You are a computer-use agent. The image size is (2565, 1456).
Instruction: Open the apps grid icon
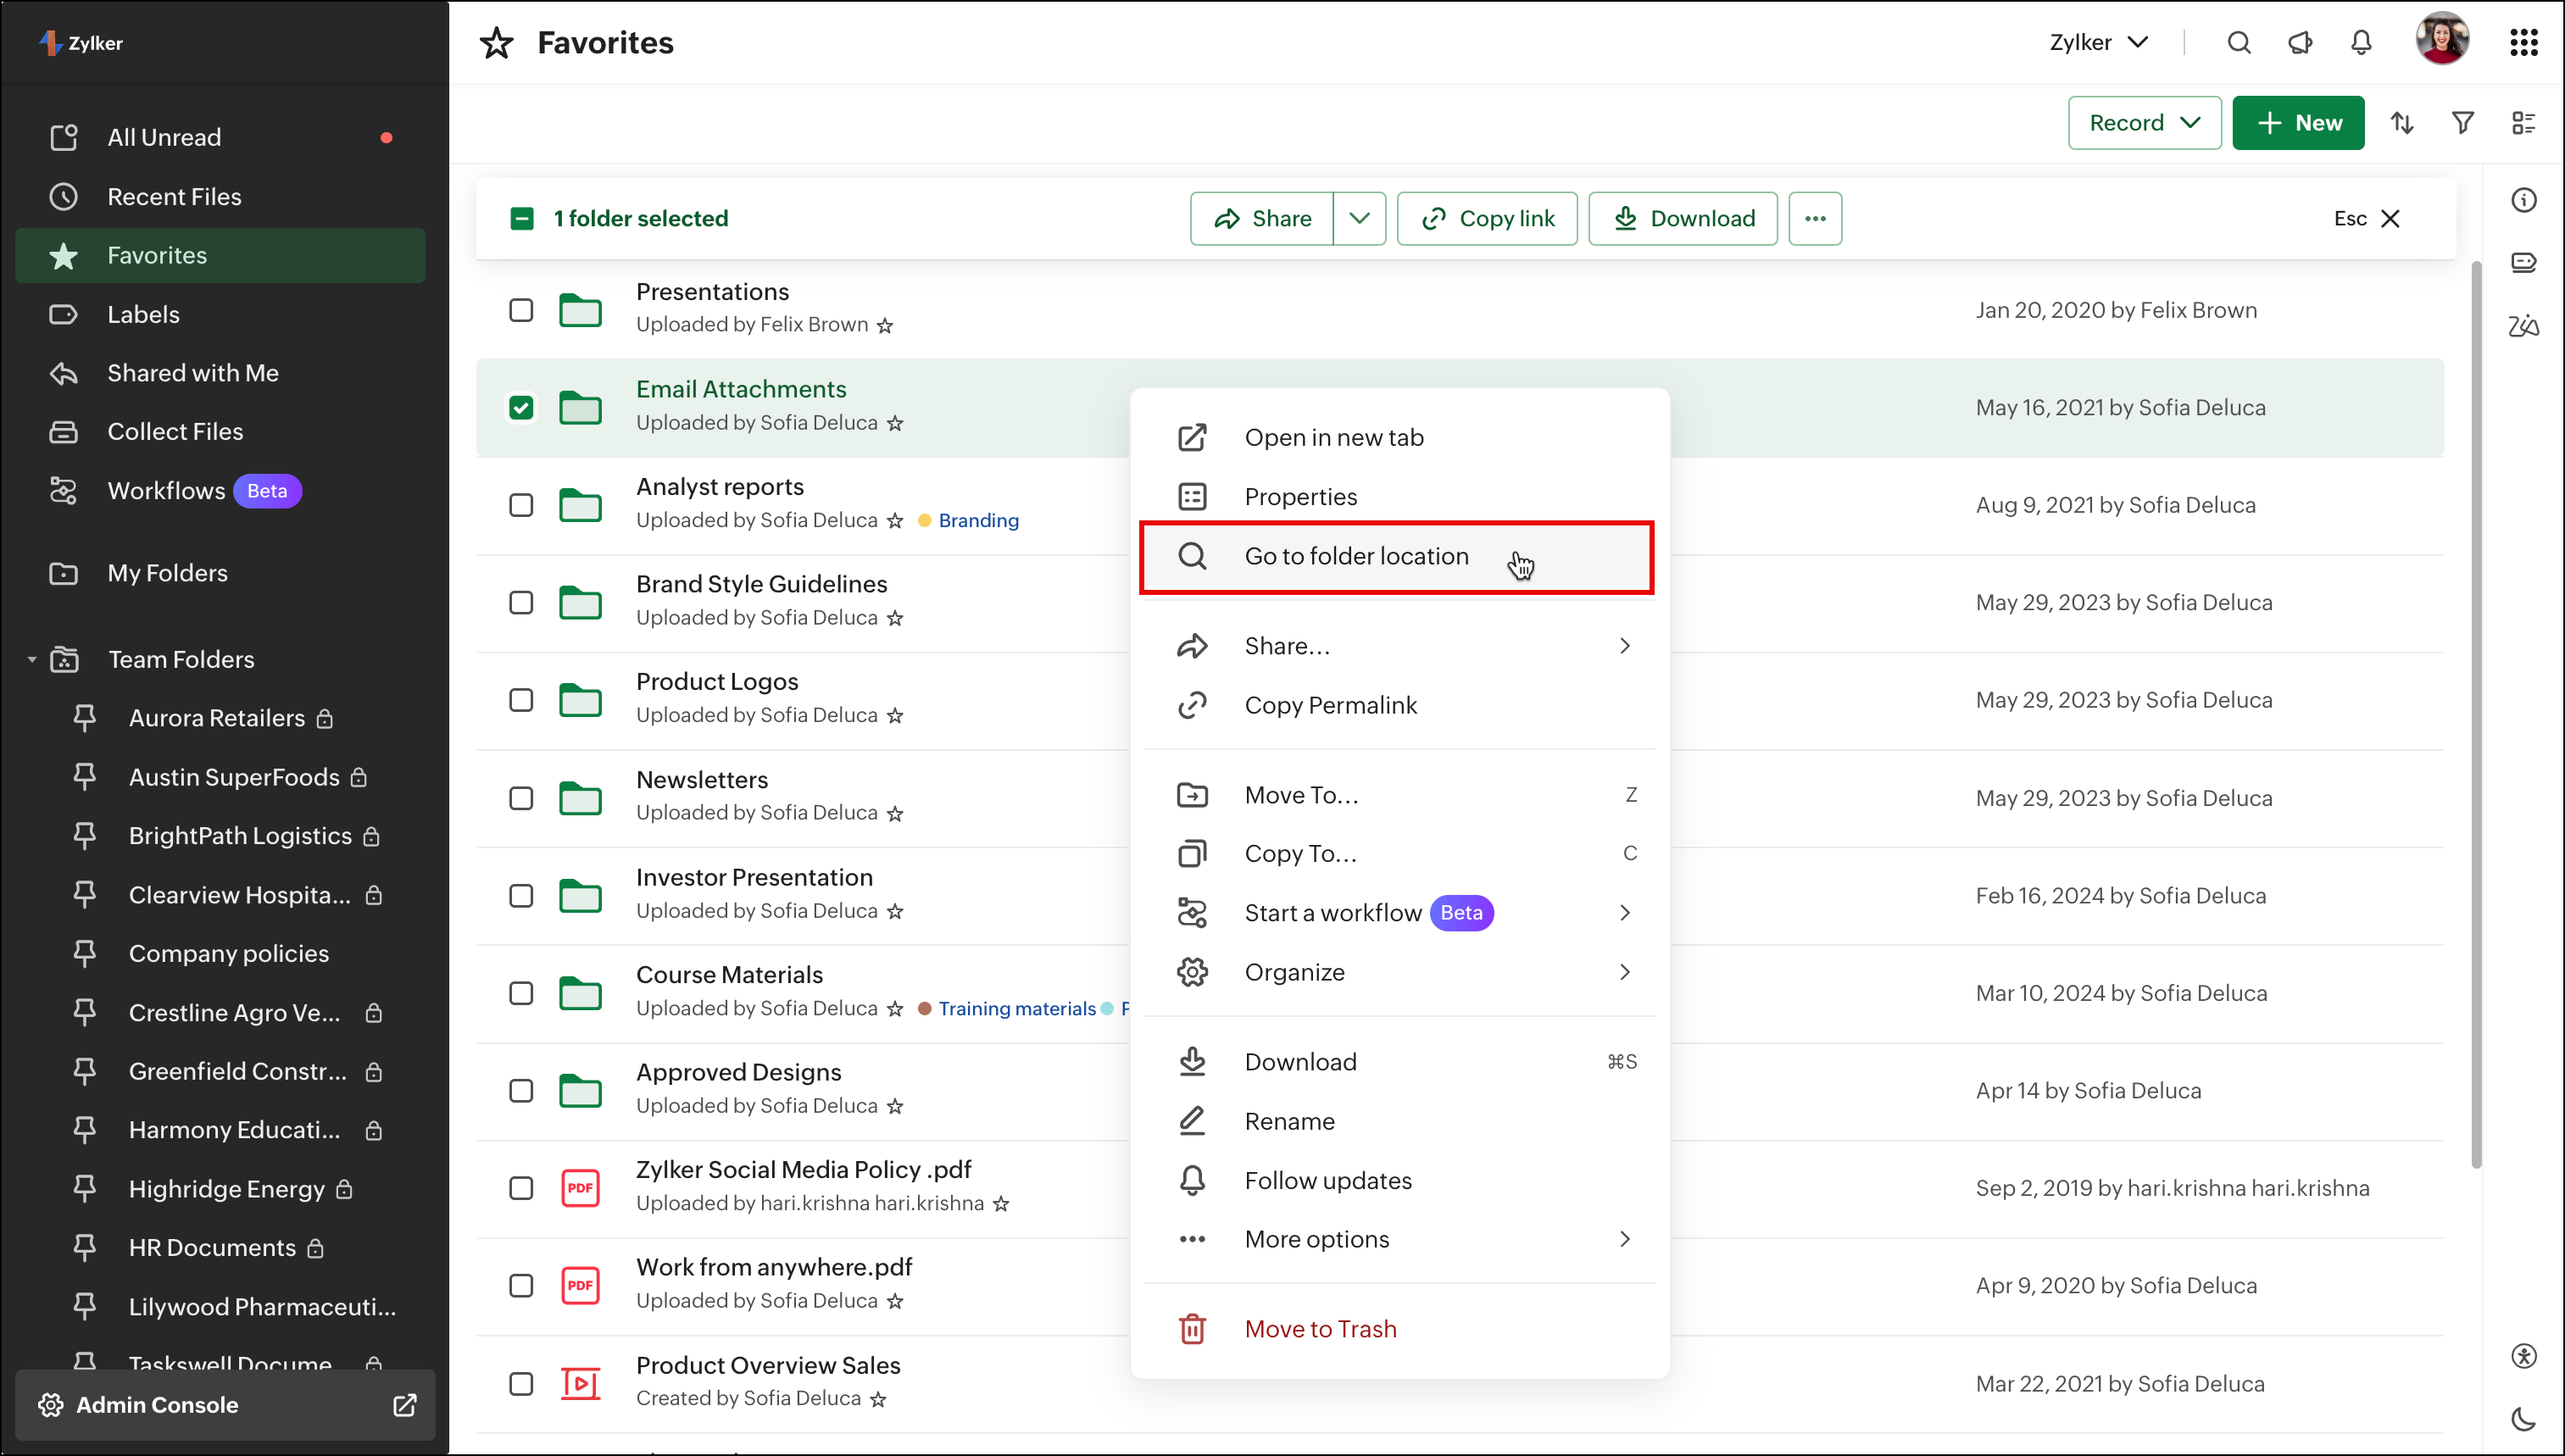(2523, 42)
